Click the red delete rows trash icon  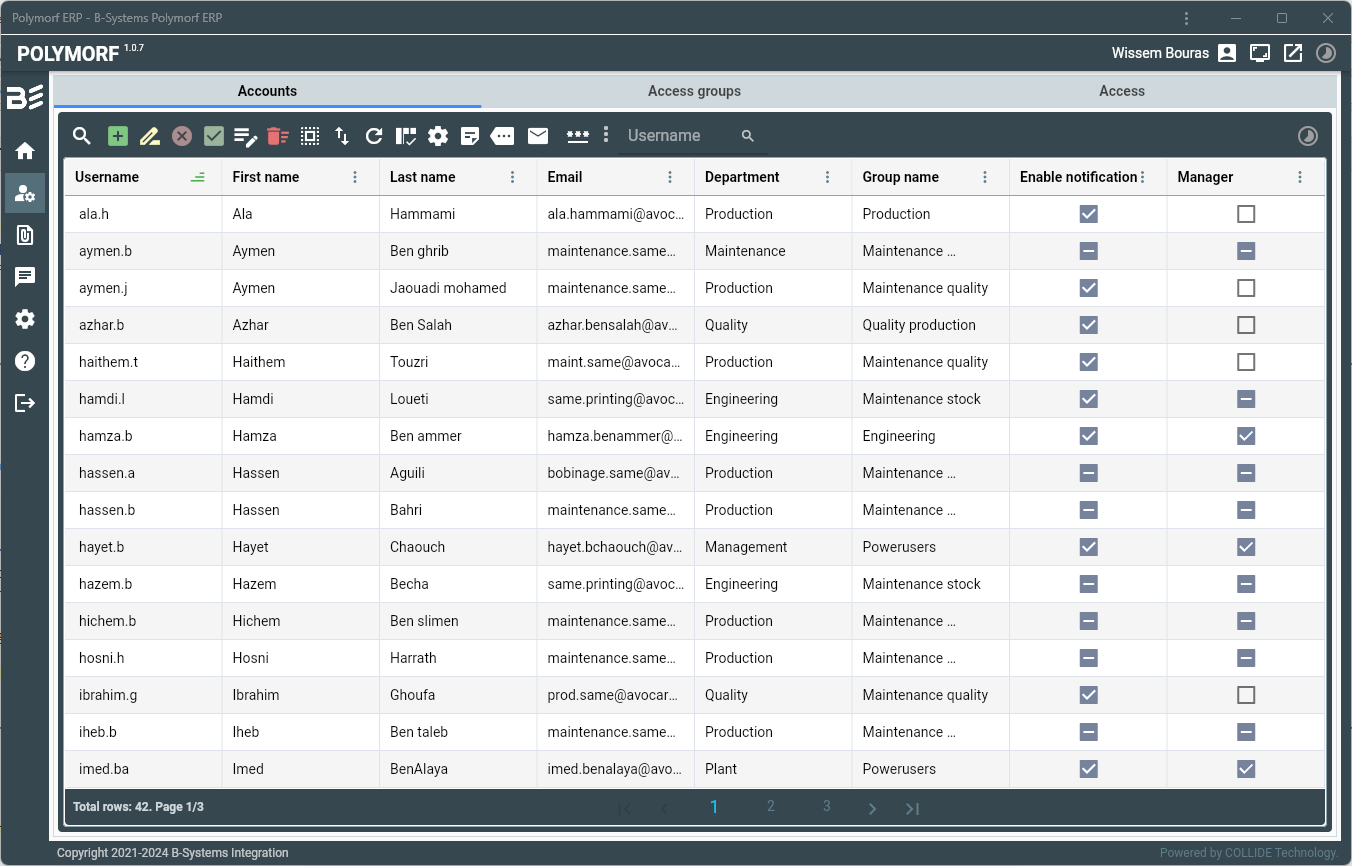coord(278,136)
